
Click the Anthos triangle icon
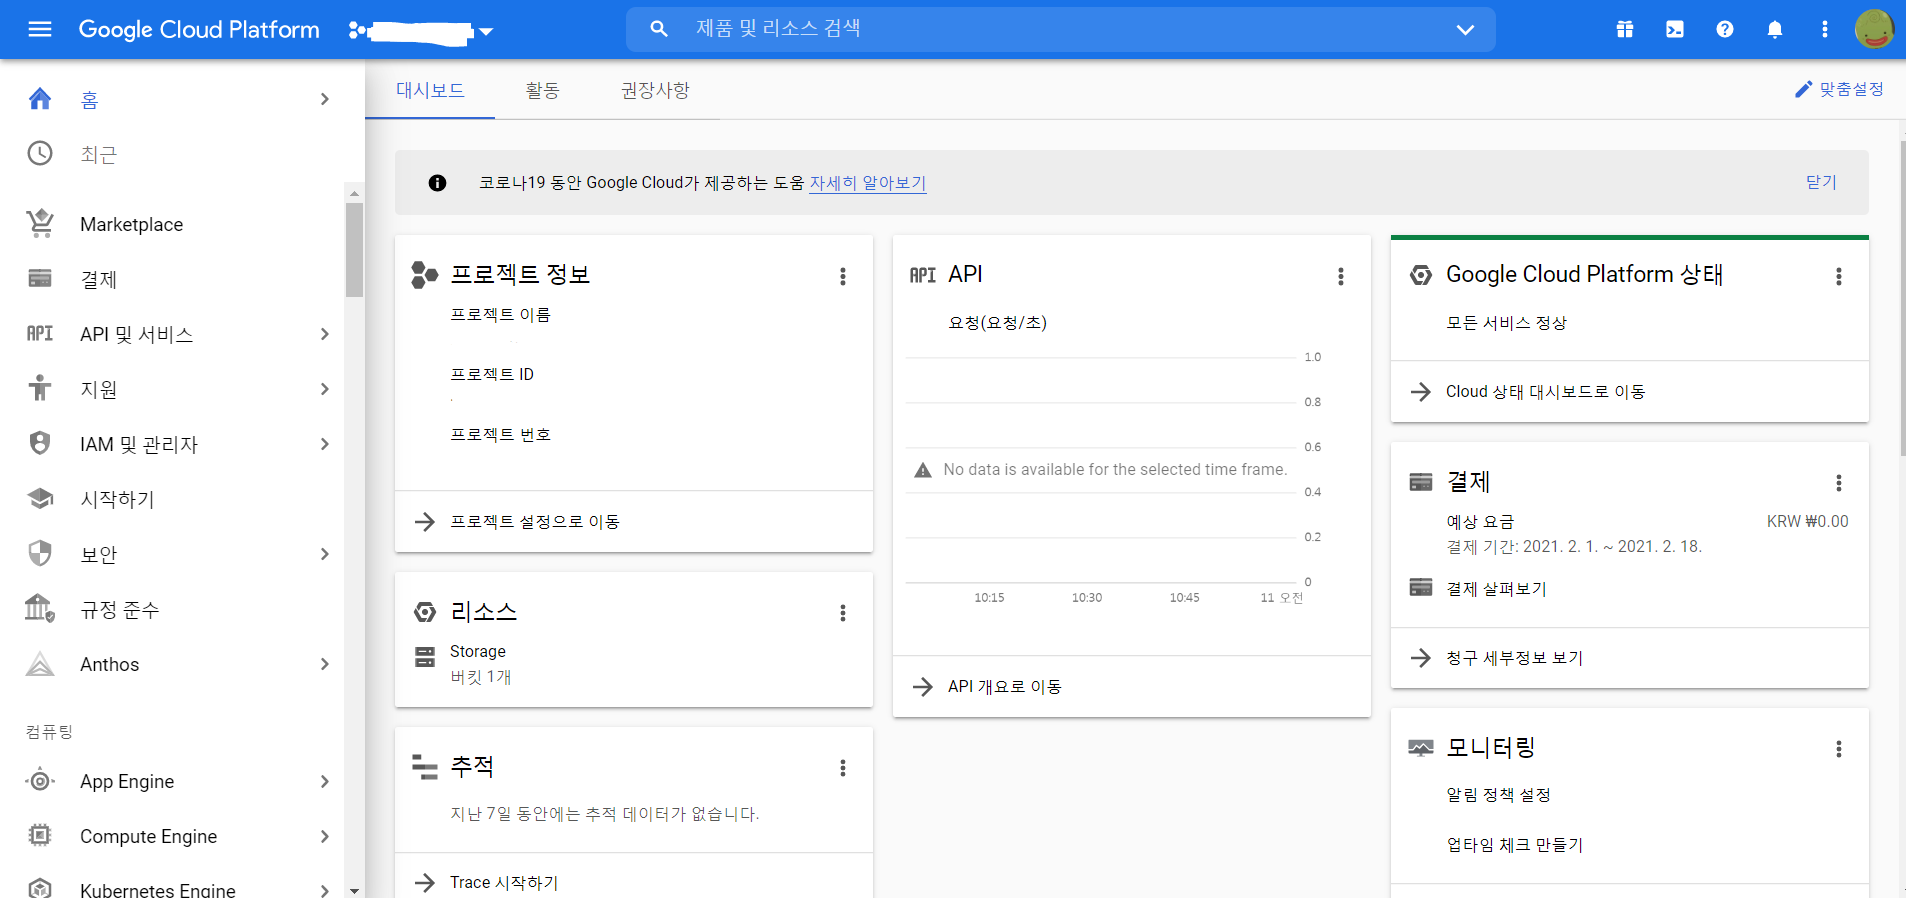point(40,664)
